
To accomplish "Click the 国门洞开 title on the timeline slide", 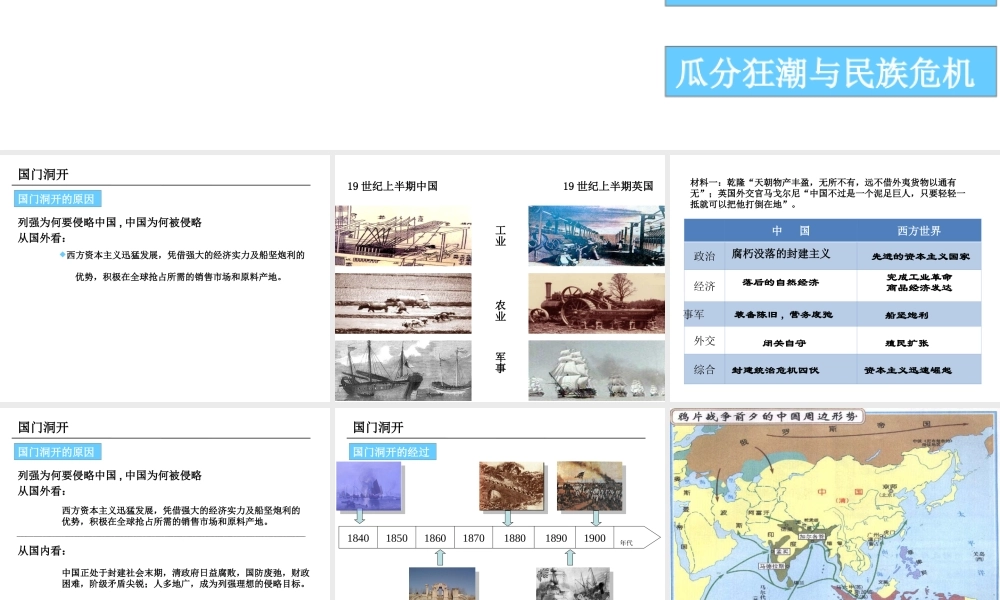I will point(378,427).
